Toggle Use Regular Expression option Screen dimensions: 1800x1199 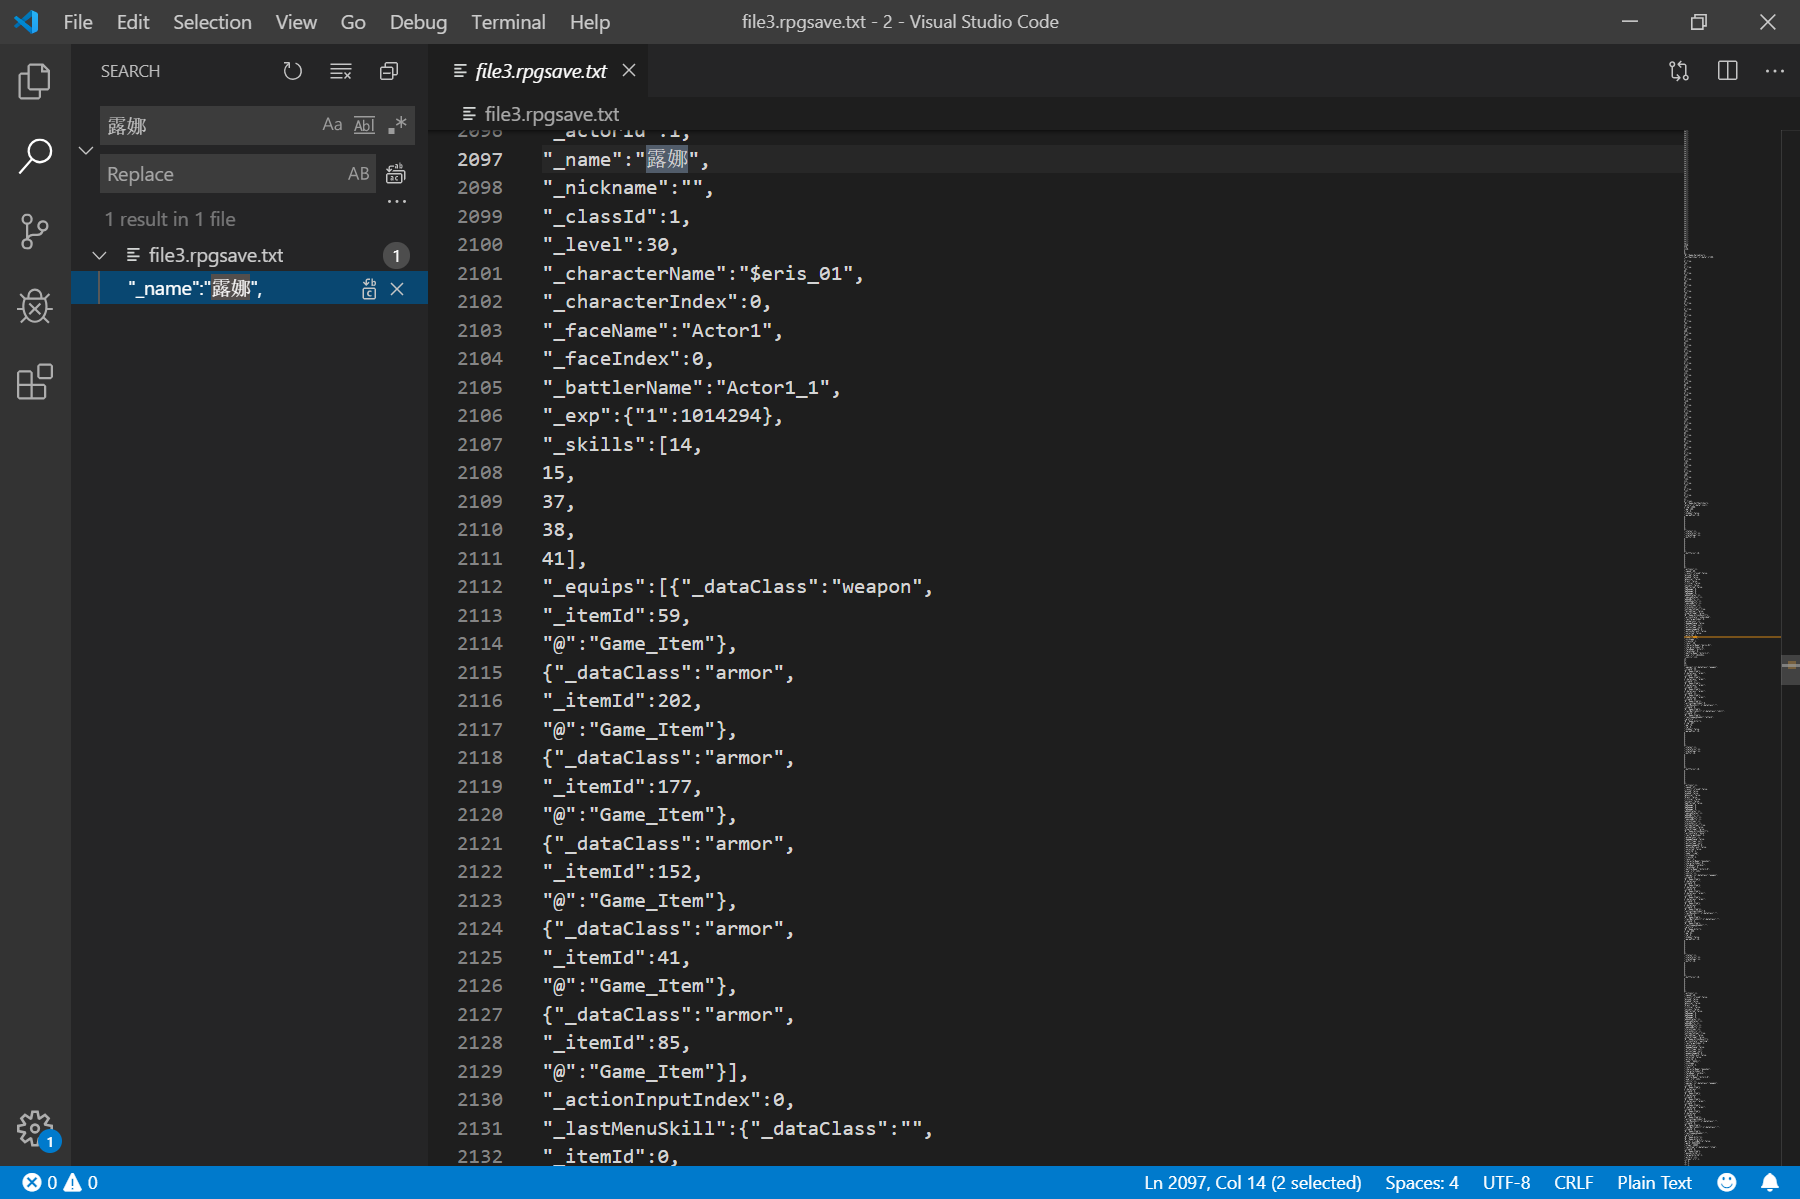click(x=397, y=125)
